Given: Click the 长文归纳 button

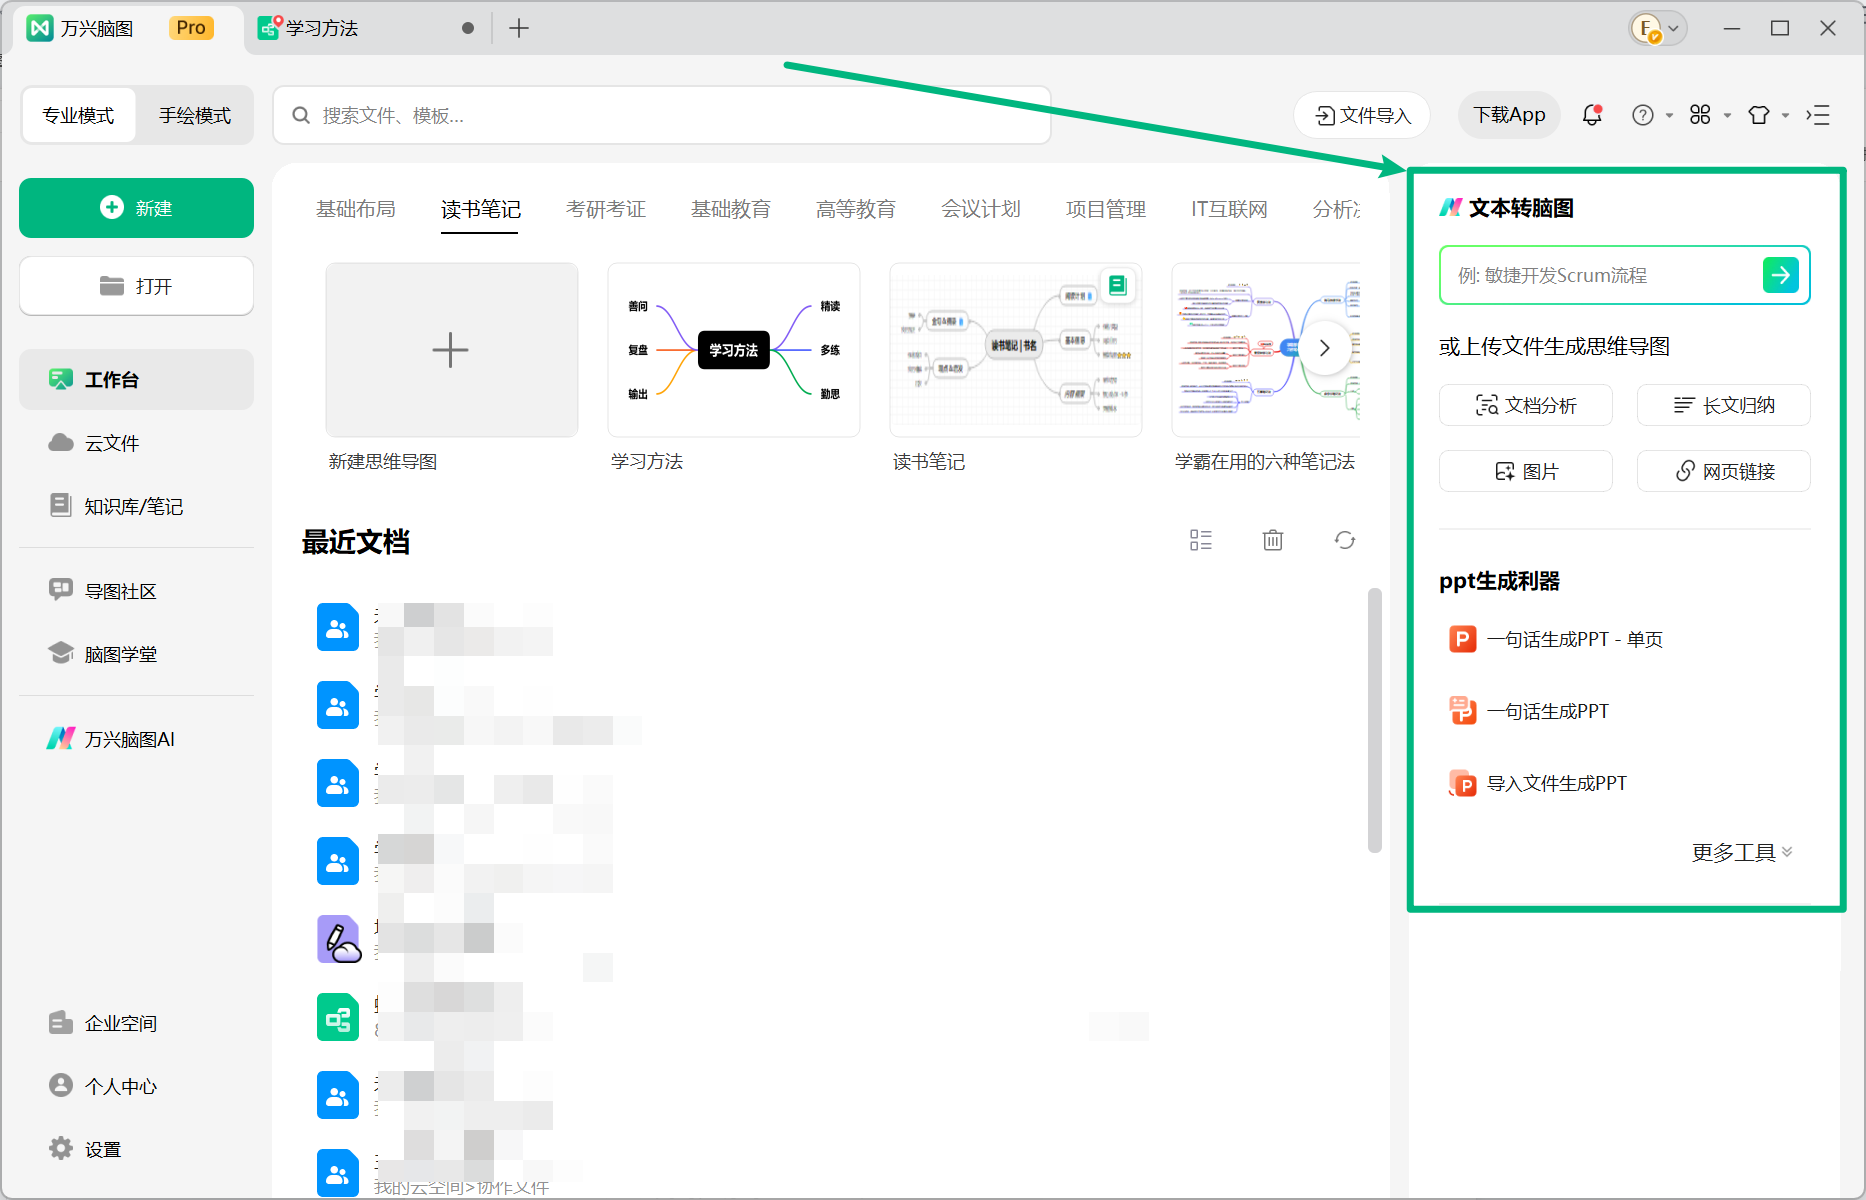Looking at the screenshot, I should [1724, 405].
